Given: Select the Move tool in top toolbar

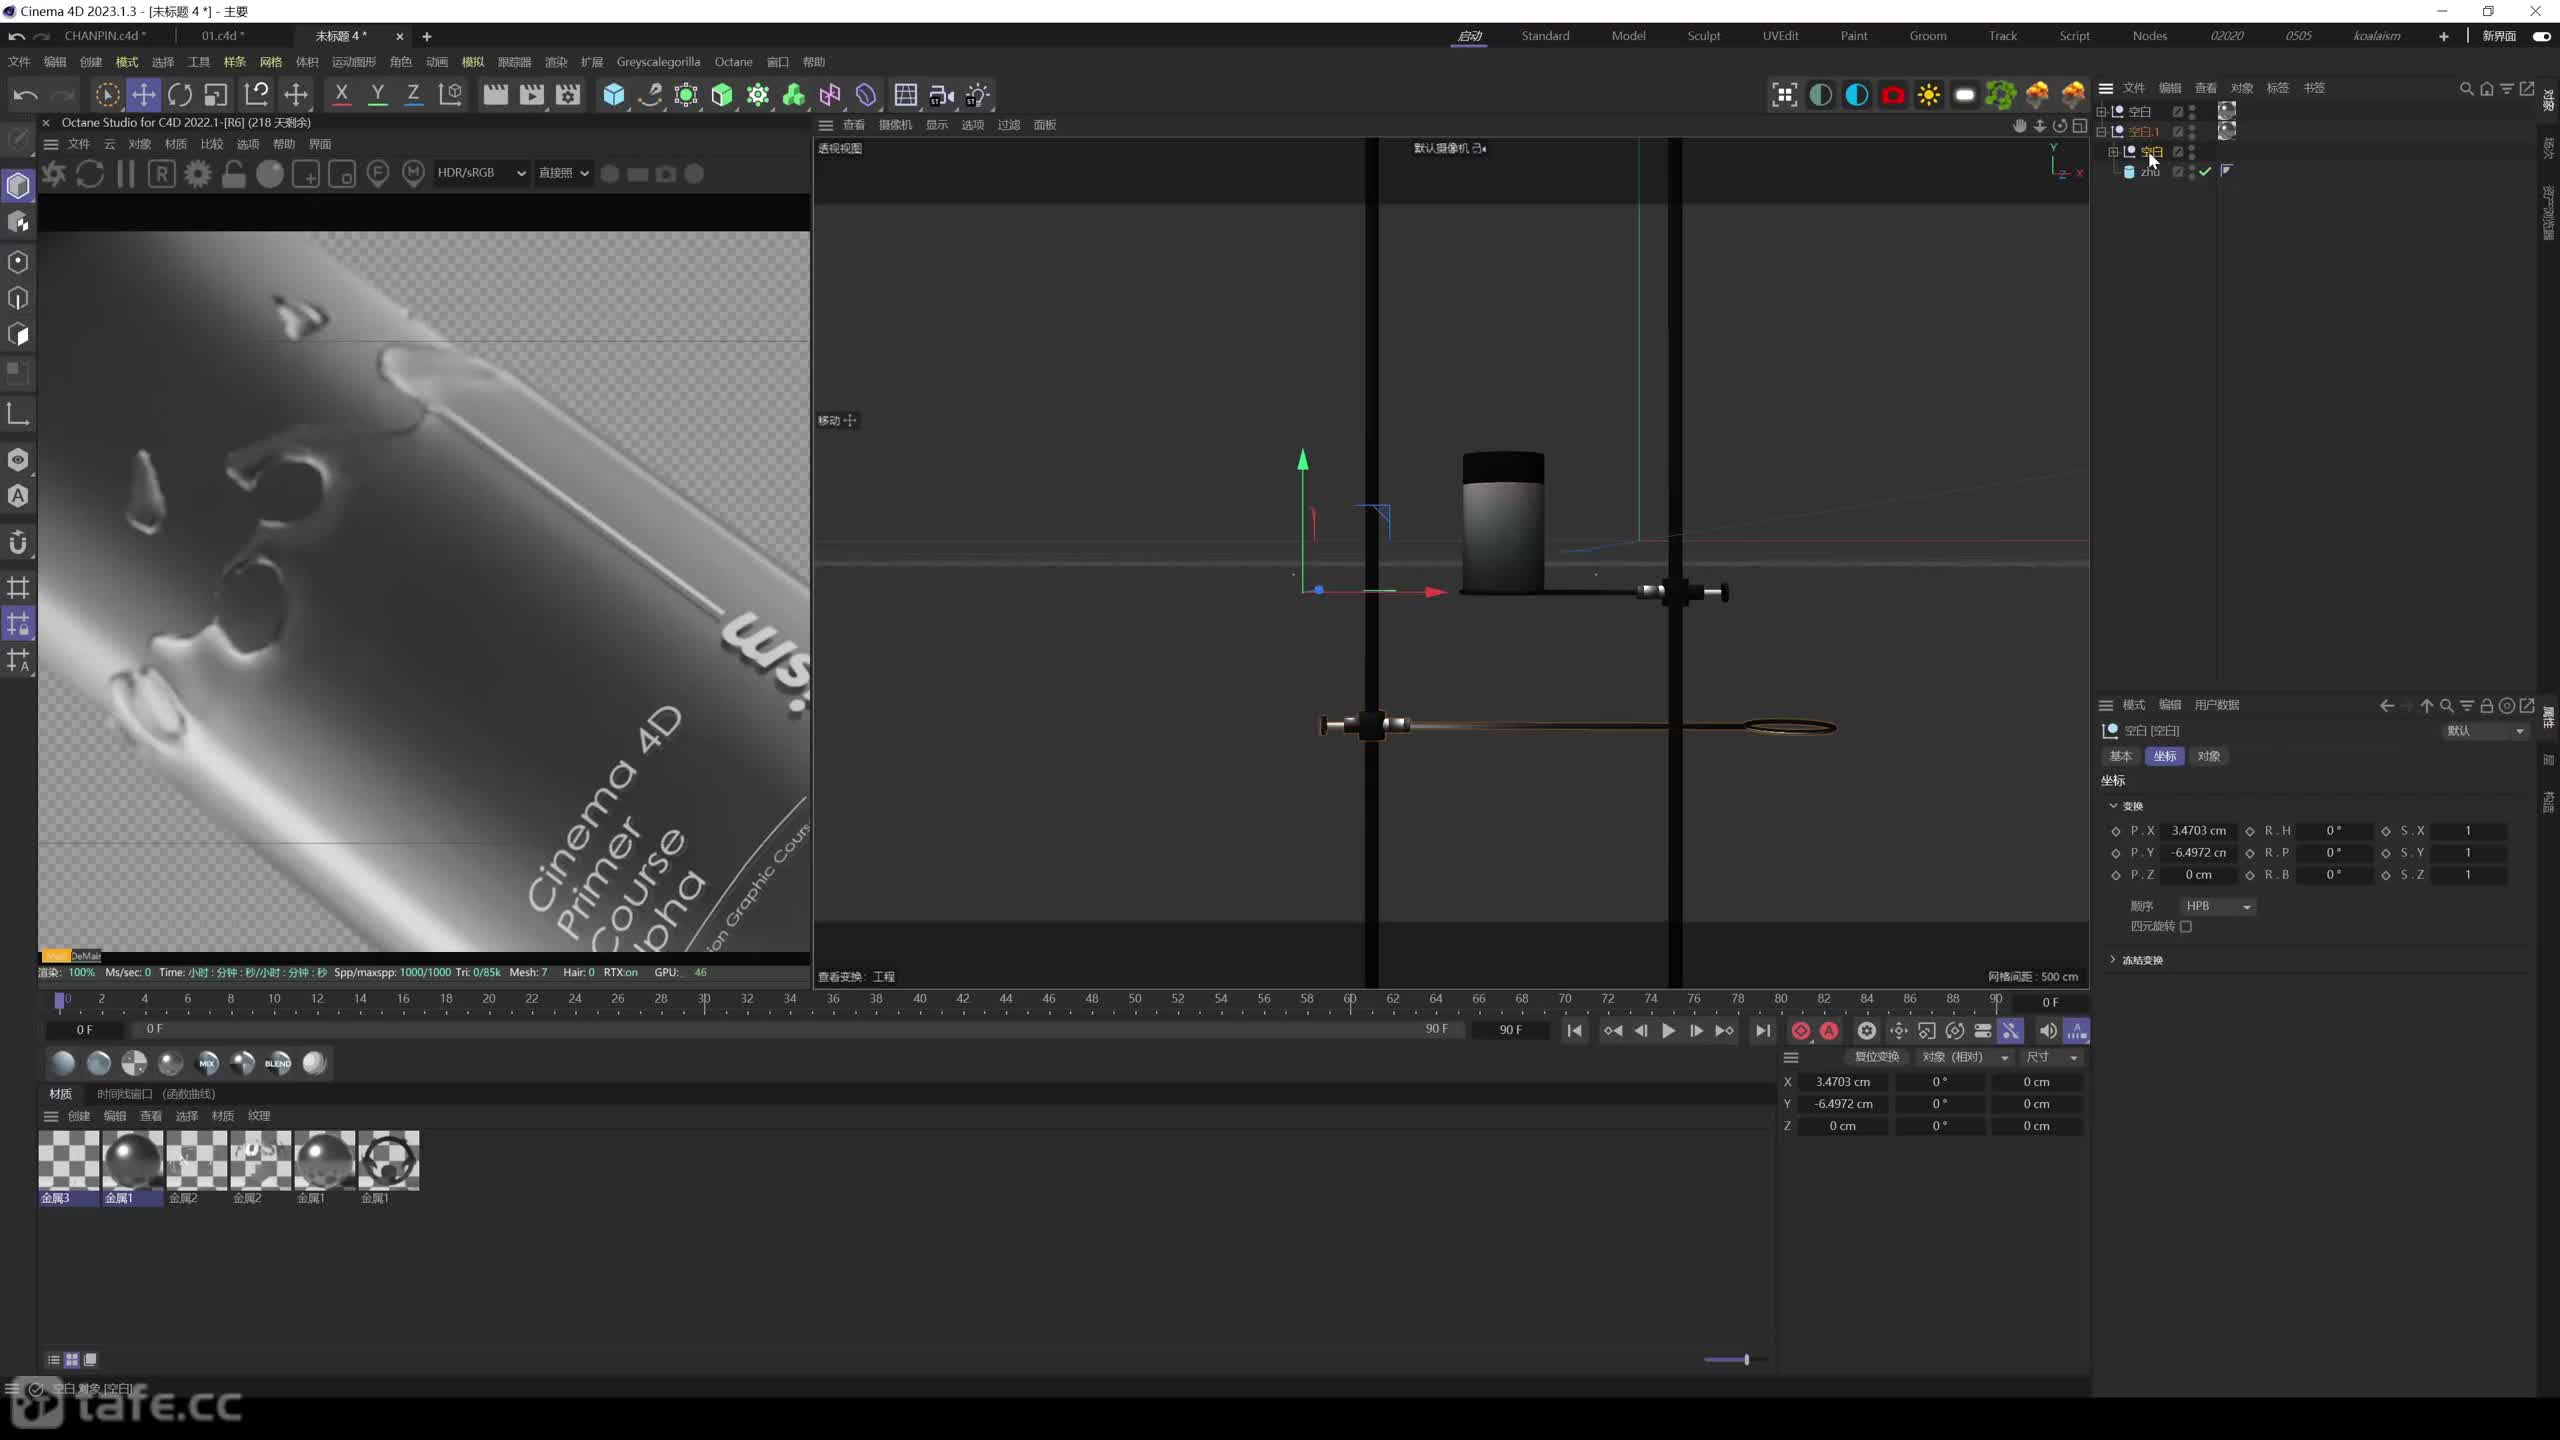Looking at the screenshot, I should [144, 95].
